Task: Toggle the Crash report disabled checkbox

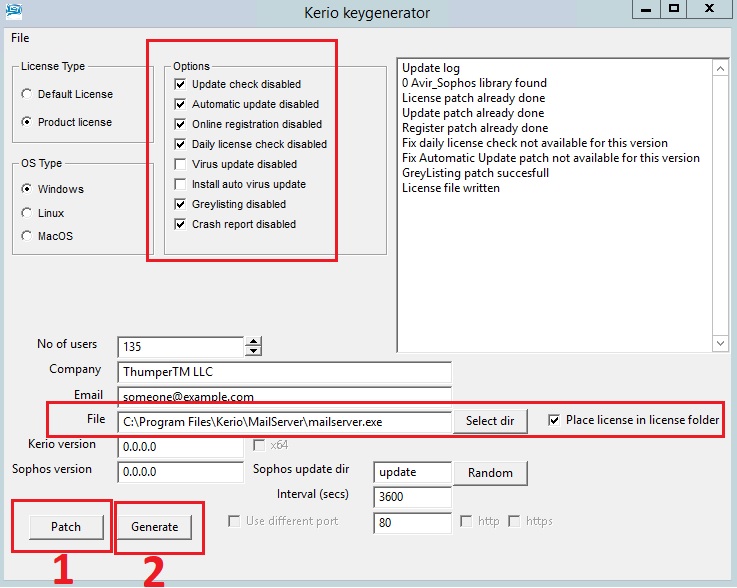Action: click(180, 224)
